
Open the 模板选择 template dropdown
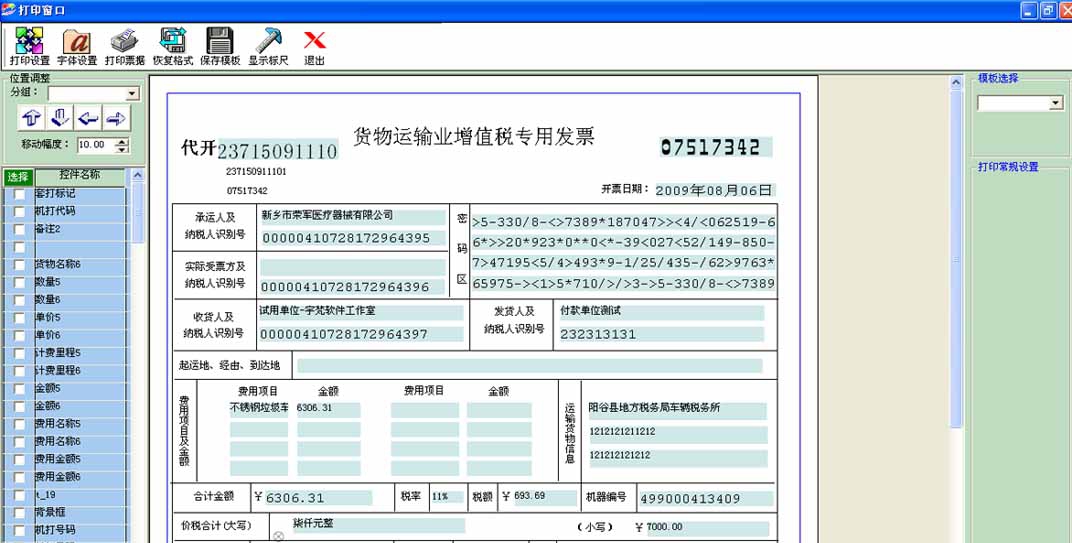[1056, 103]
